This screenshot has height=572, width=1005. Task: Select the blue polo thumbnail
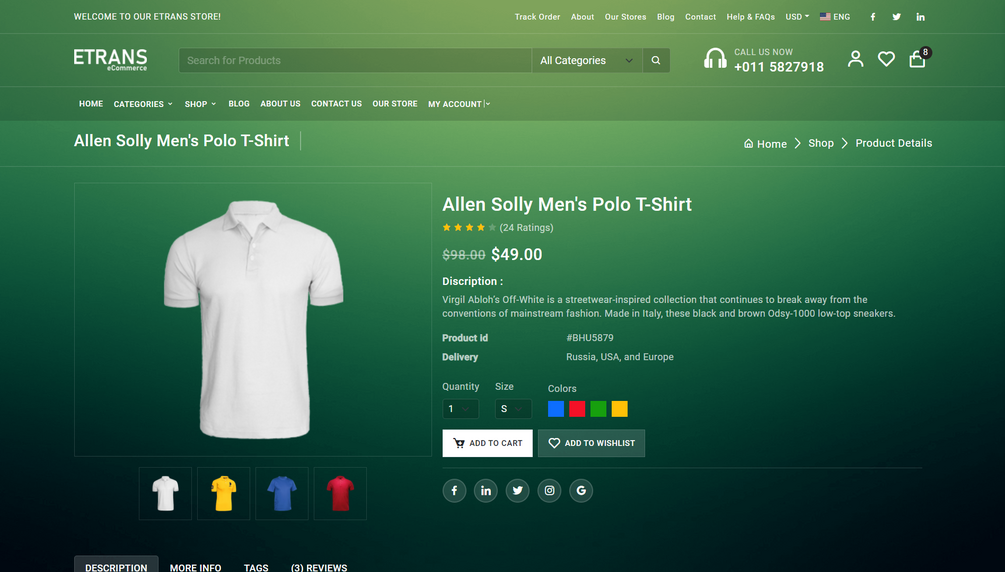pyautogui.click(x=282, y=493)
